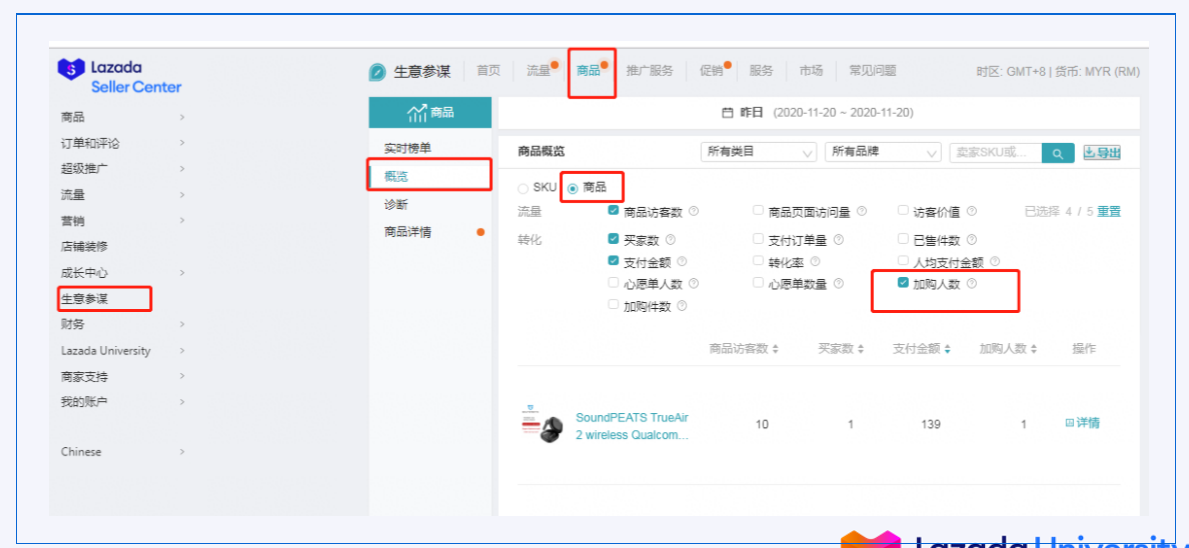Viewport: 1189px width, 548px height.
Task: Select the 商品 radio button
Action: click(x=573, y=188)
